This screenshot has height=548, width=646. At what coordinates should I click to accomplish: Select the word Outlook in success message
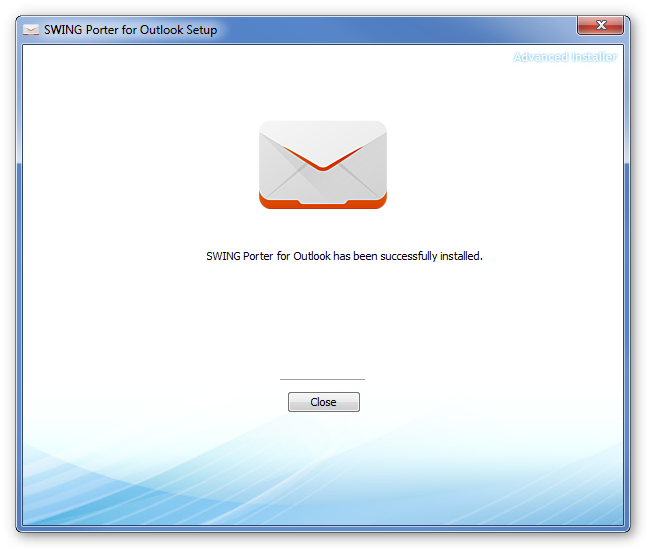pos(312,256)
